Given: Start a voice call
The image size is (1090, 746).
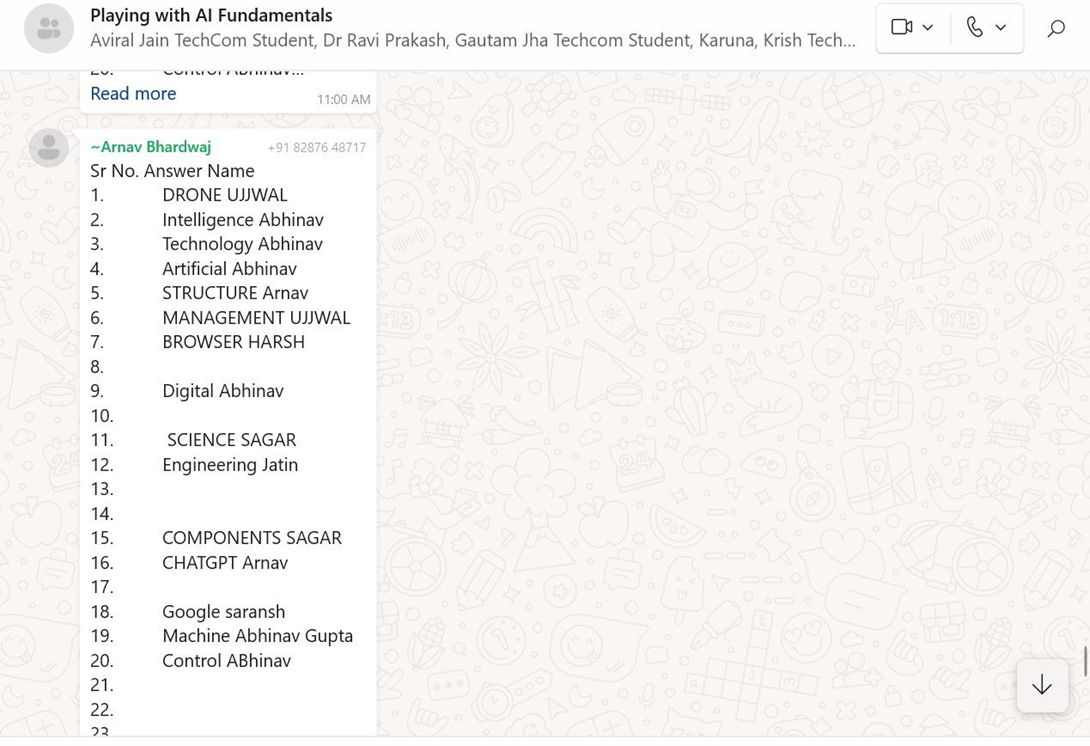Looking at the screenshot, I should (975, 28).
